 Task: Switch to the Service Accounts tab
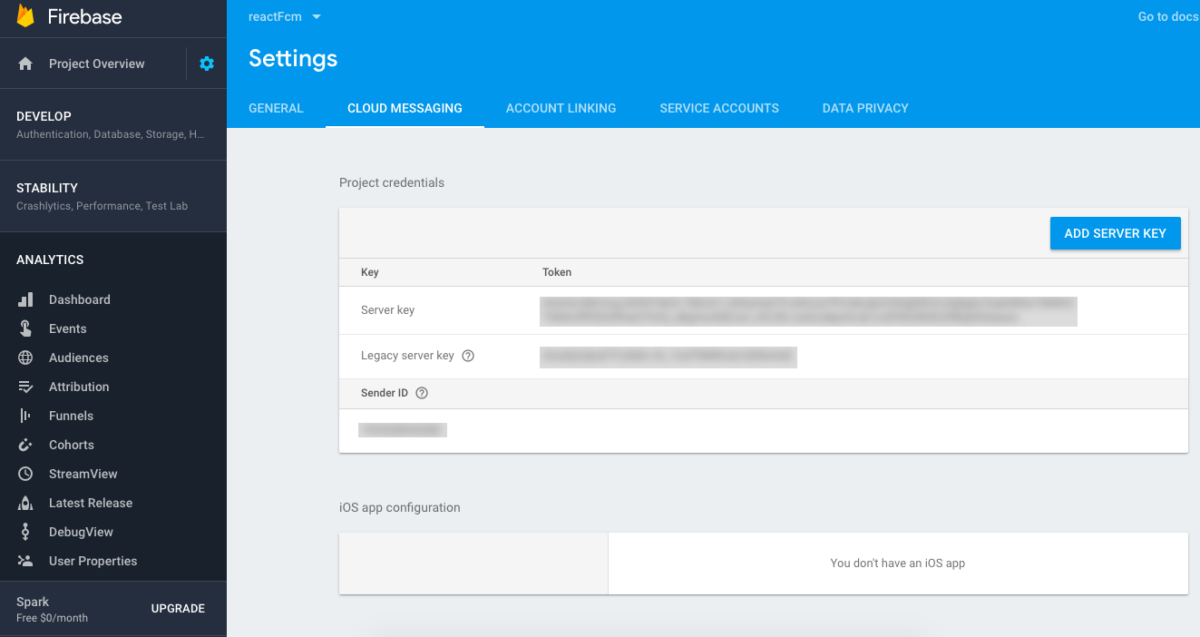coord(719,108)
